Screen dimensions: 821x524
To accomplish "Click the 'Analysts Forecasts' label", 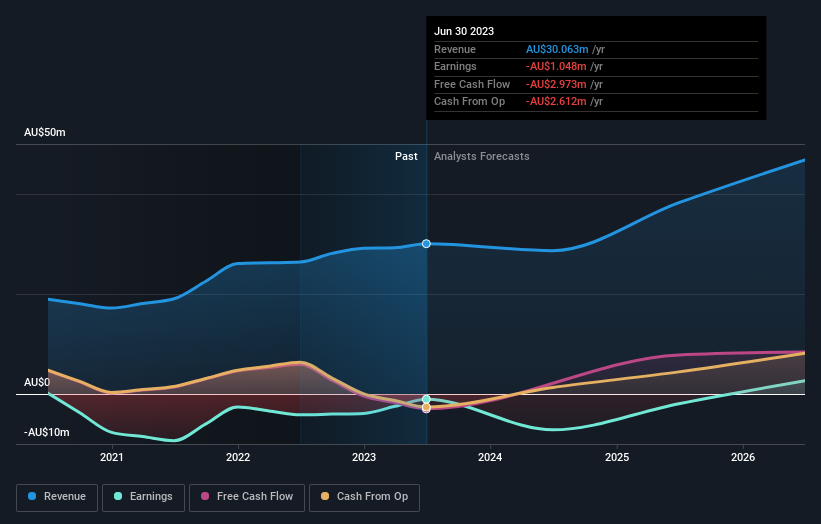I will coord(482,157).
